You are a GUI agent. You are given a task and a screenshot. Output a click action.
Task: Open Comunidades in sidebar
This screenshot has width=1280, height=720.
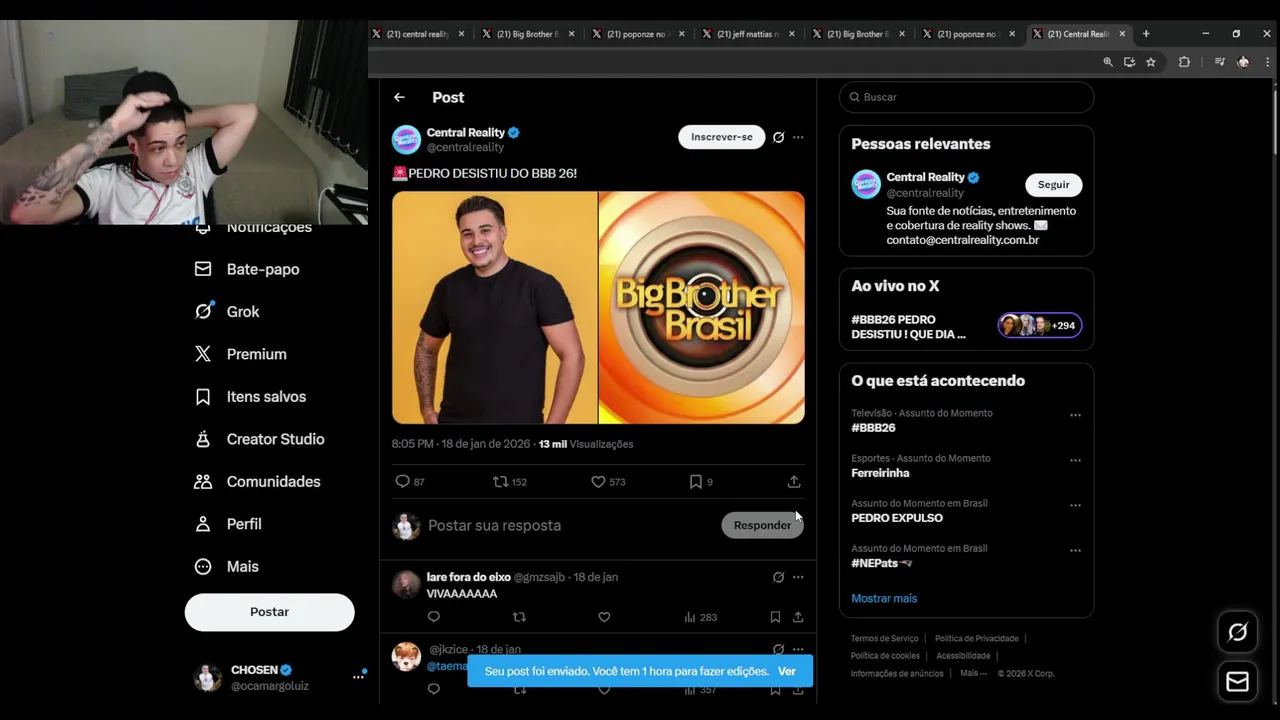pos(257,482)
